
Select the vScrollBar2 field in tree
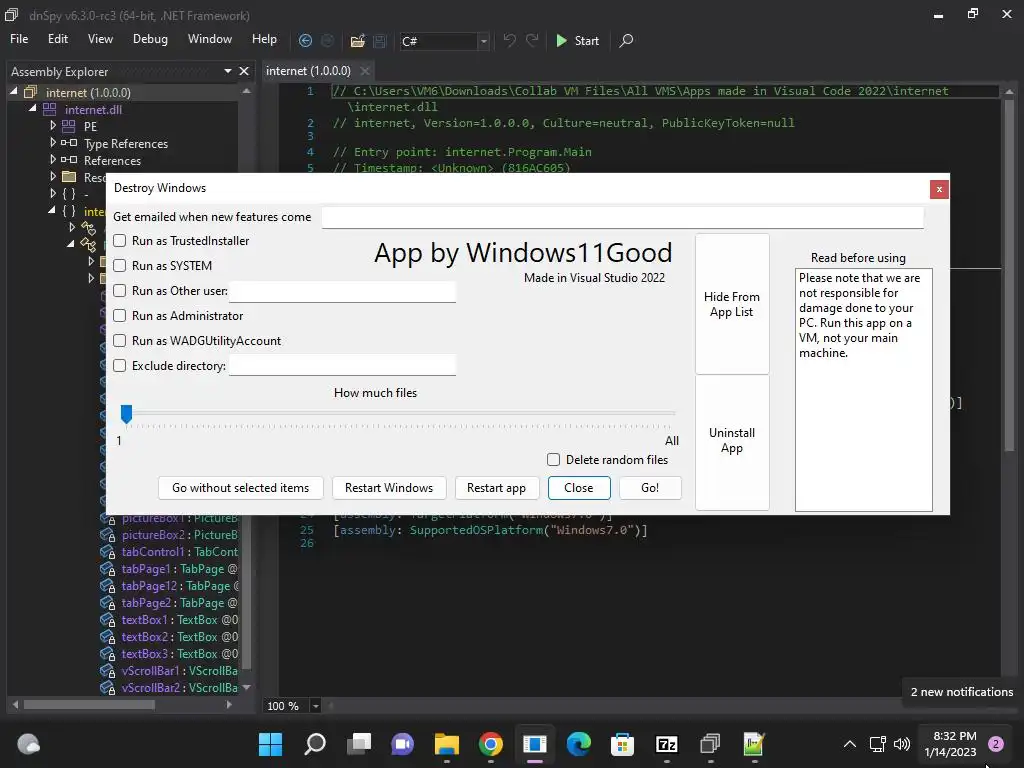tap(180, 688)
